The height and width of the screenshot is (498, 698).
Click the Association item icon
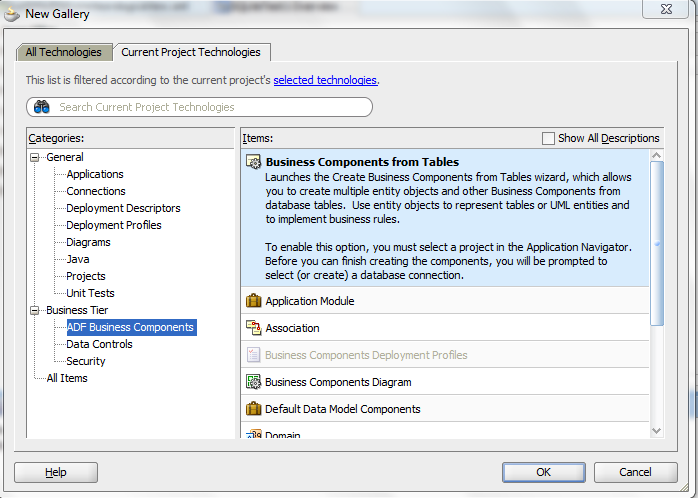[254, 328]
